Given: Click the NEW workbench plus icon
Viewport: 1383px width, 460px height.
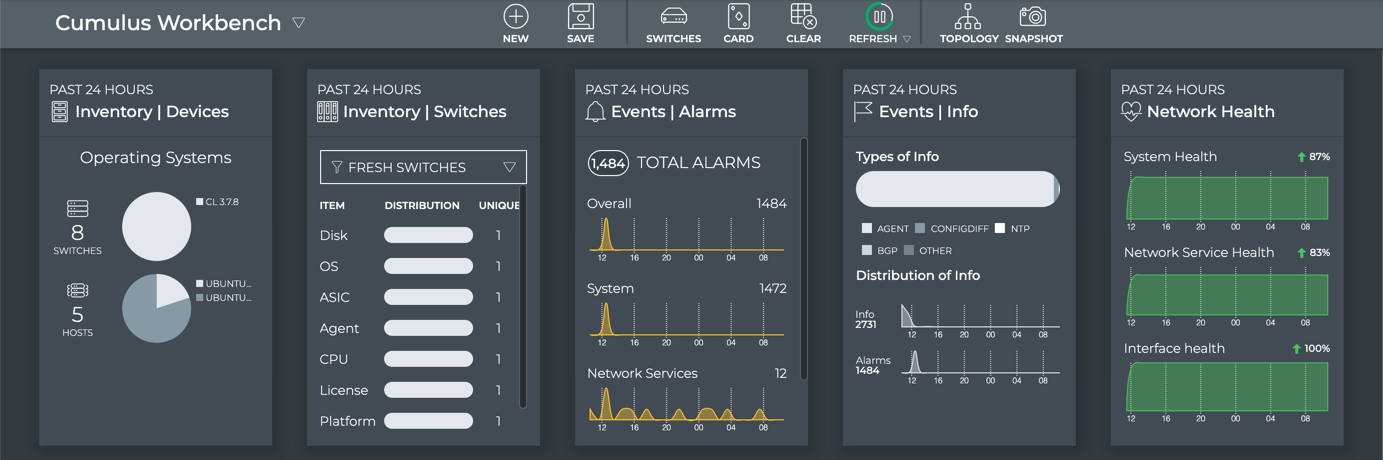Looking at the screenshot, I should coord(515,17).
